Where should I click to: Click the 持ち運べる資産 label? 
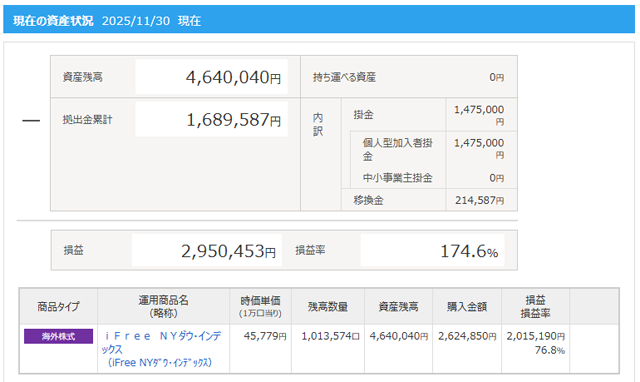coord(344,77)
